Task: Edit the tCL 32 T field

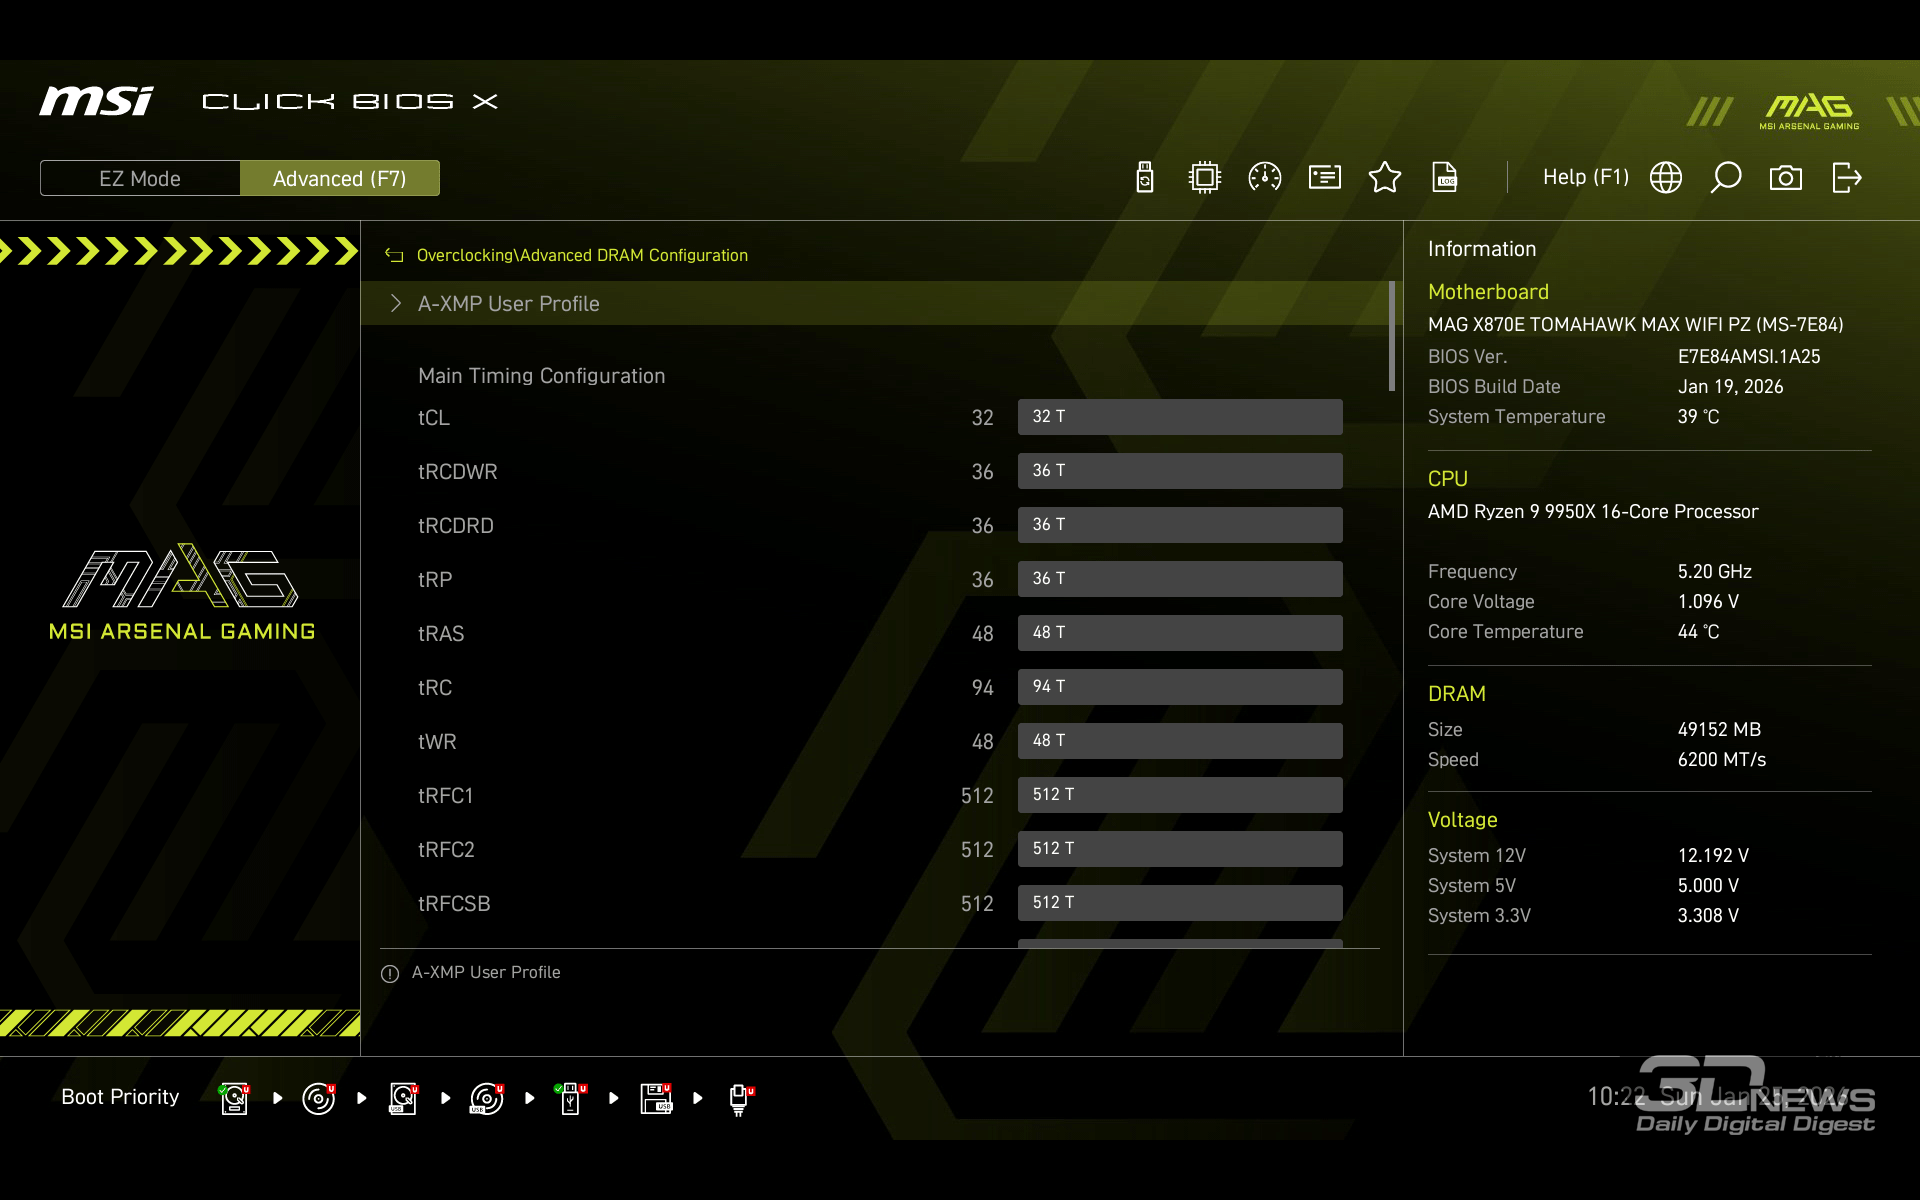Action: pos(1179,417)
